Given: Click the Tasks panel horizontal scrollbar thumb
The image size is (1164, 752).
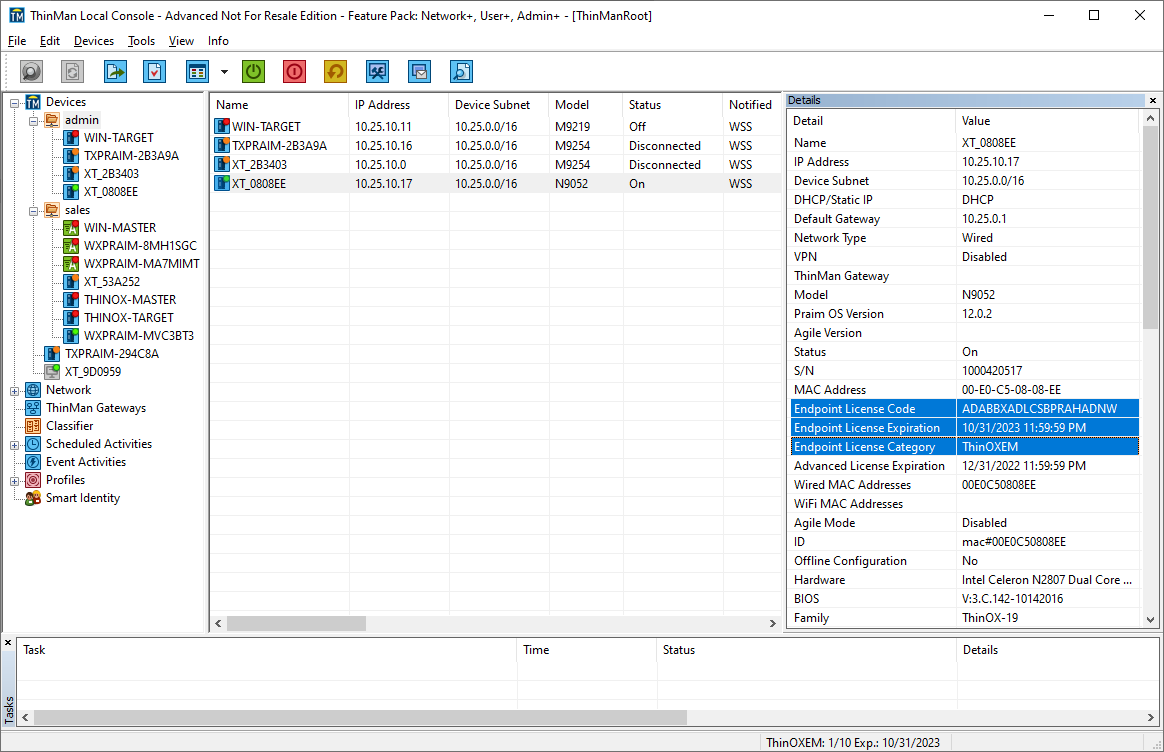Looking at the screenshot, I should [360, 718].
